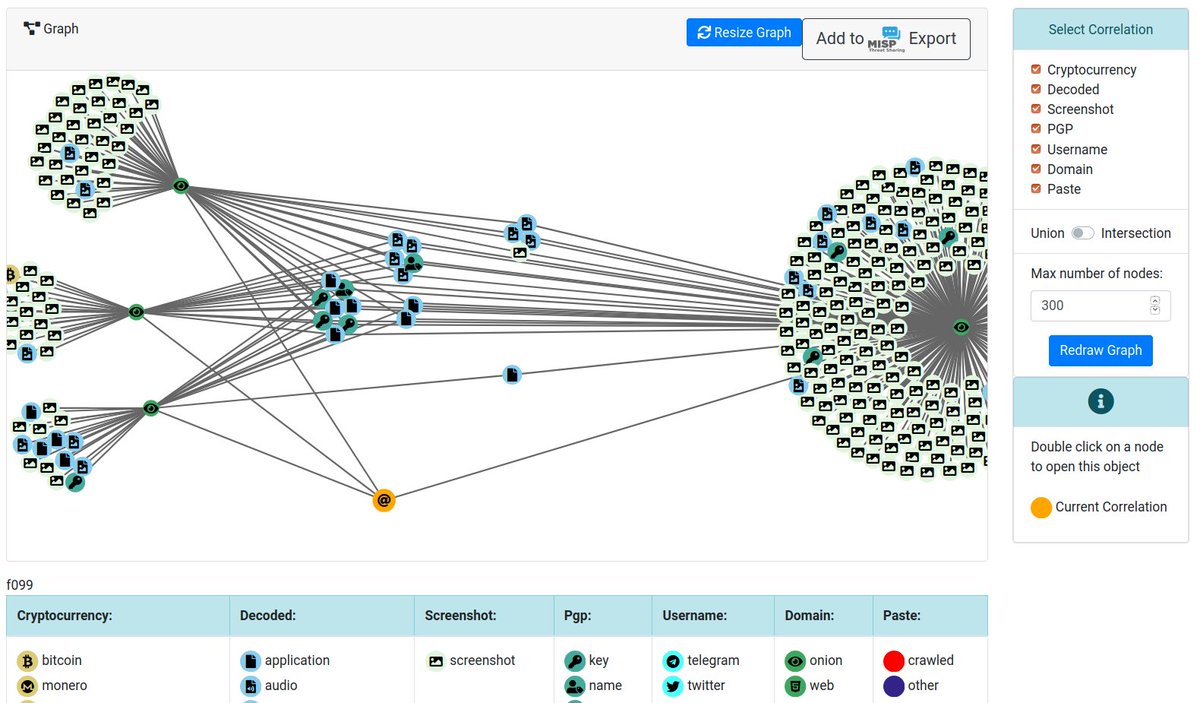Disable the Paste correlation checkbox
Screen dimensions: 1200x703
tap(1036, 189)
